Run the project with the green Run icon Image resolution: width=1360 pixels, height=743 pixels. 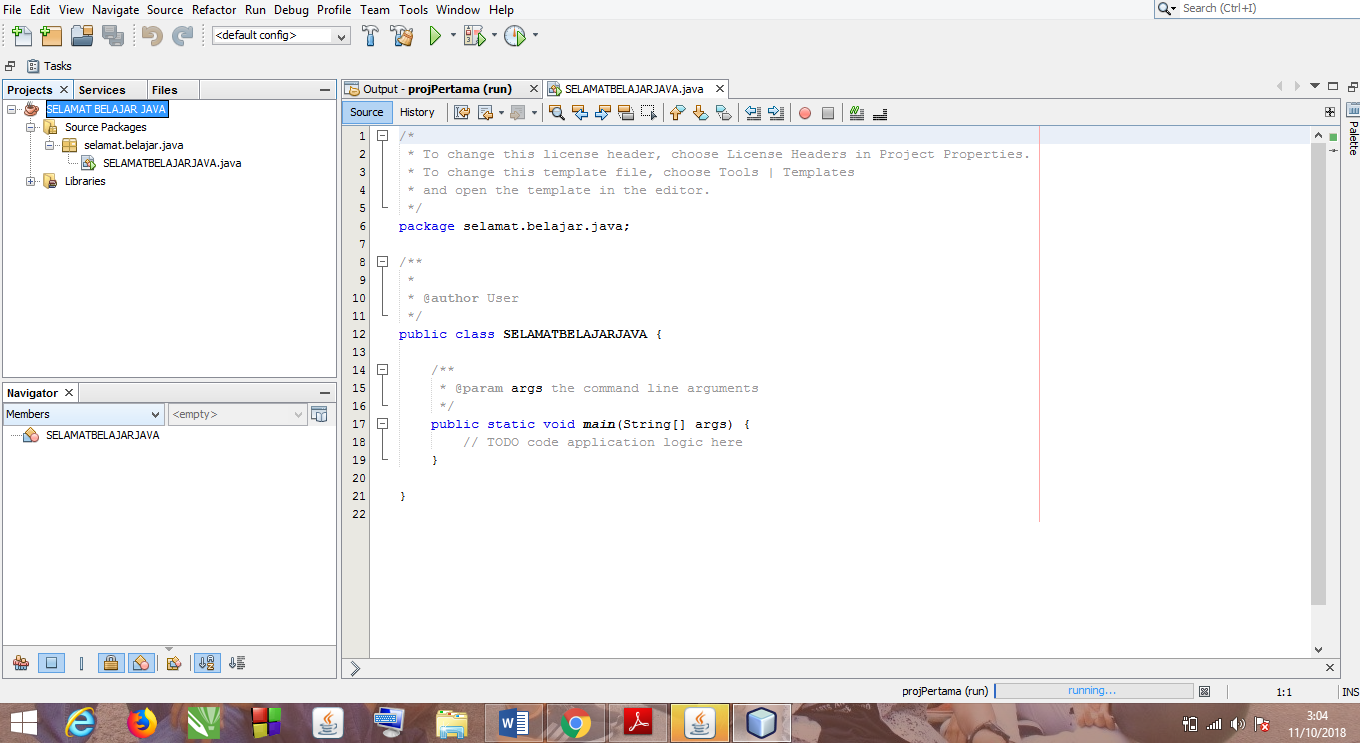(434, 36)
